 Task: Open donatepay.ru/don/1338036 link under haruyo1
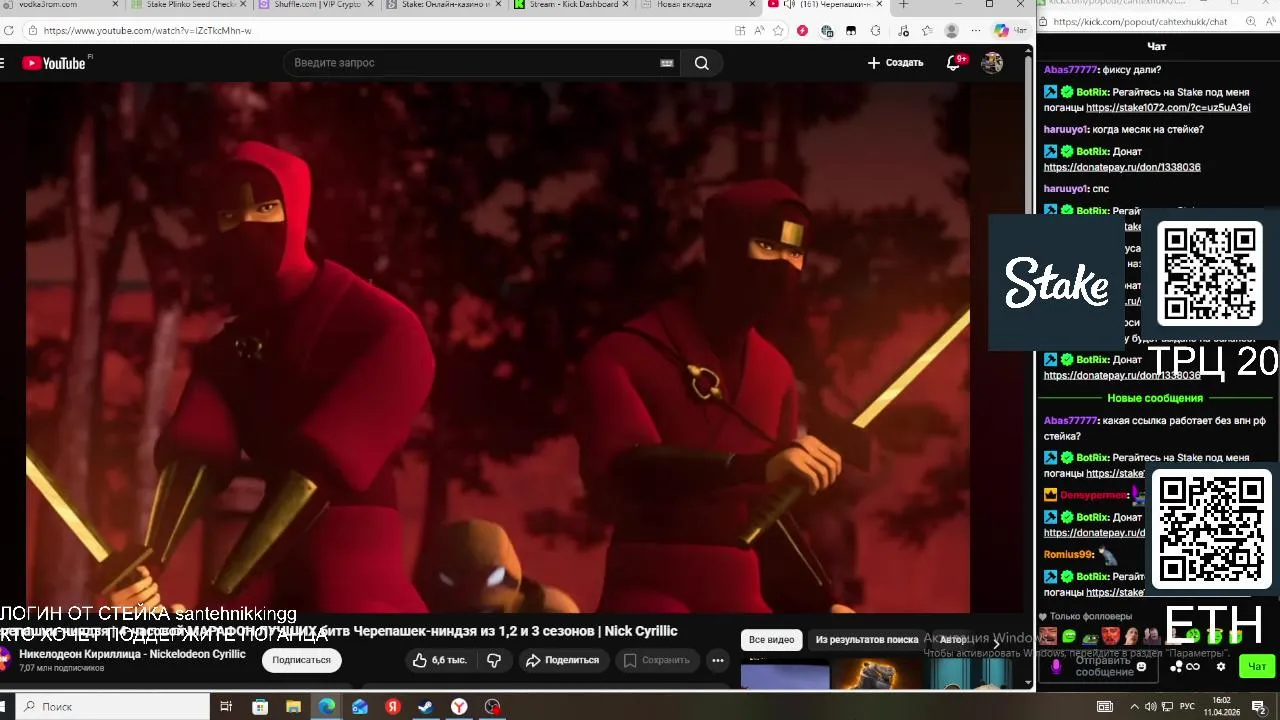(1122, 167)
